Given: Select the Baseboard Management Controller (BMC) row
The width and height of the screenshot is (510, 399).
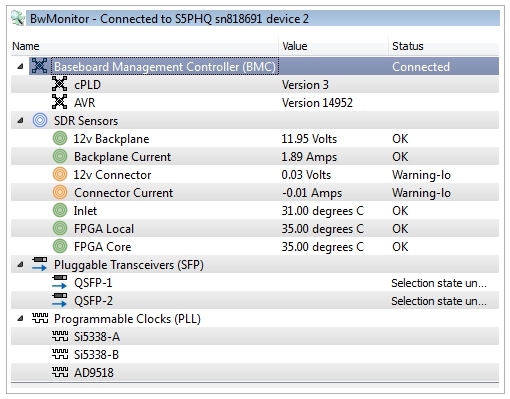Looking at the screenshot, I should (x=255, y=66).
